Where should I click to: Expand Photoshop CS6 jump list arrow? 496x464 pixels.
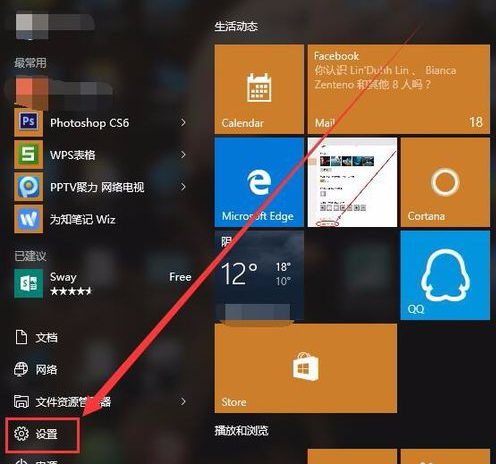click(x=183, y=122)
